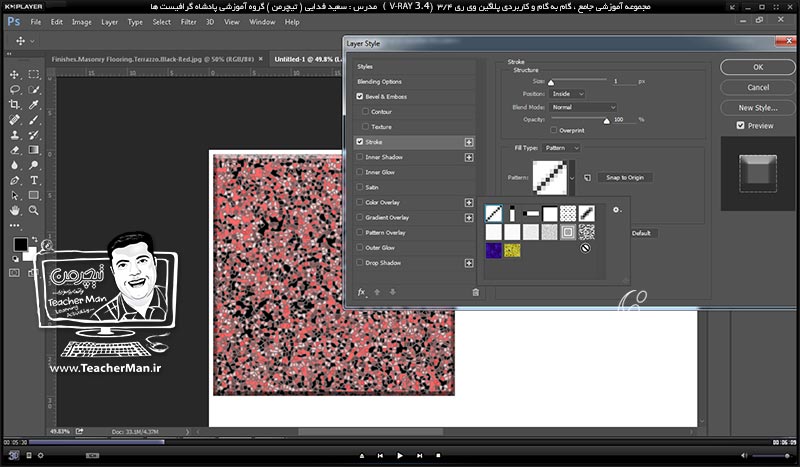This screenshot has height=467, width=800.
Task: Toggle the Preview checkbox
Action: click(740, 125)
